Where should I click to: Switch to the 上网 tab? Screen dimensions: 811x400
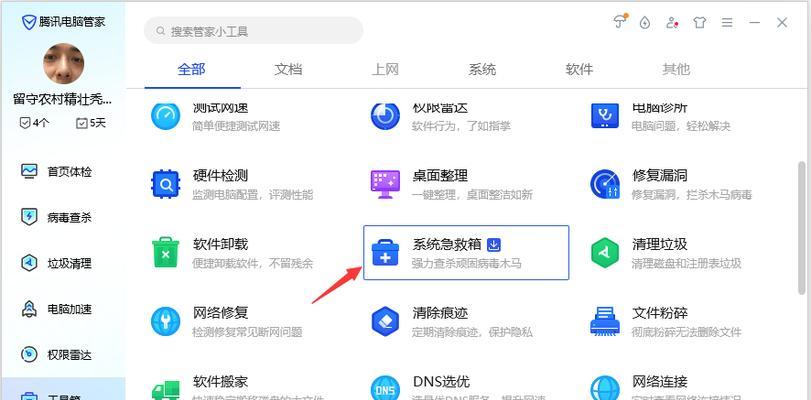pyautogui.click(x=385, y=69)
